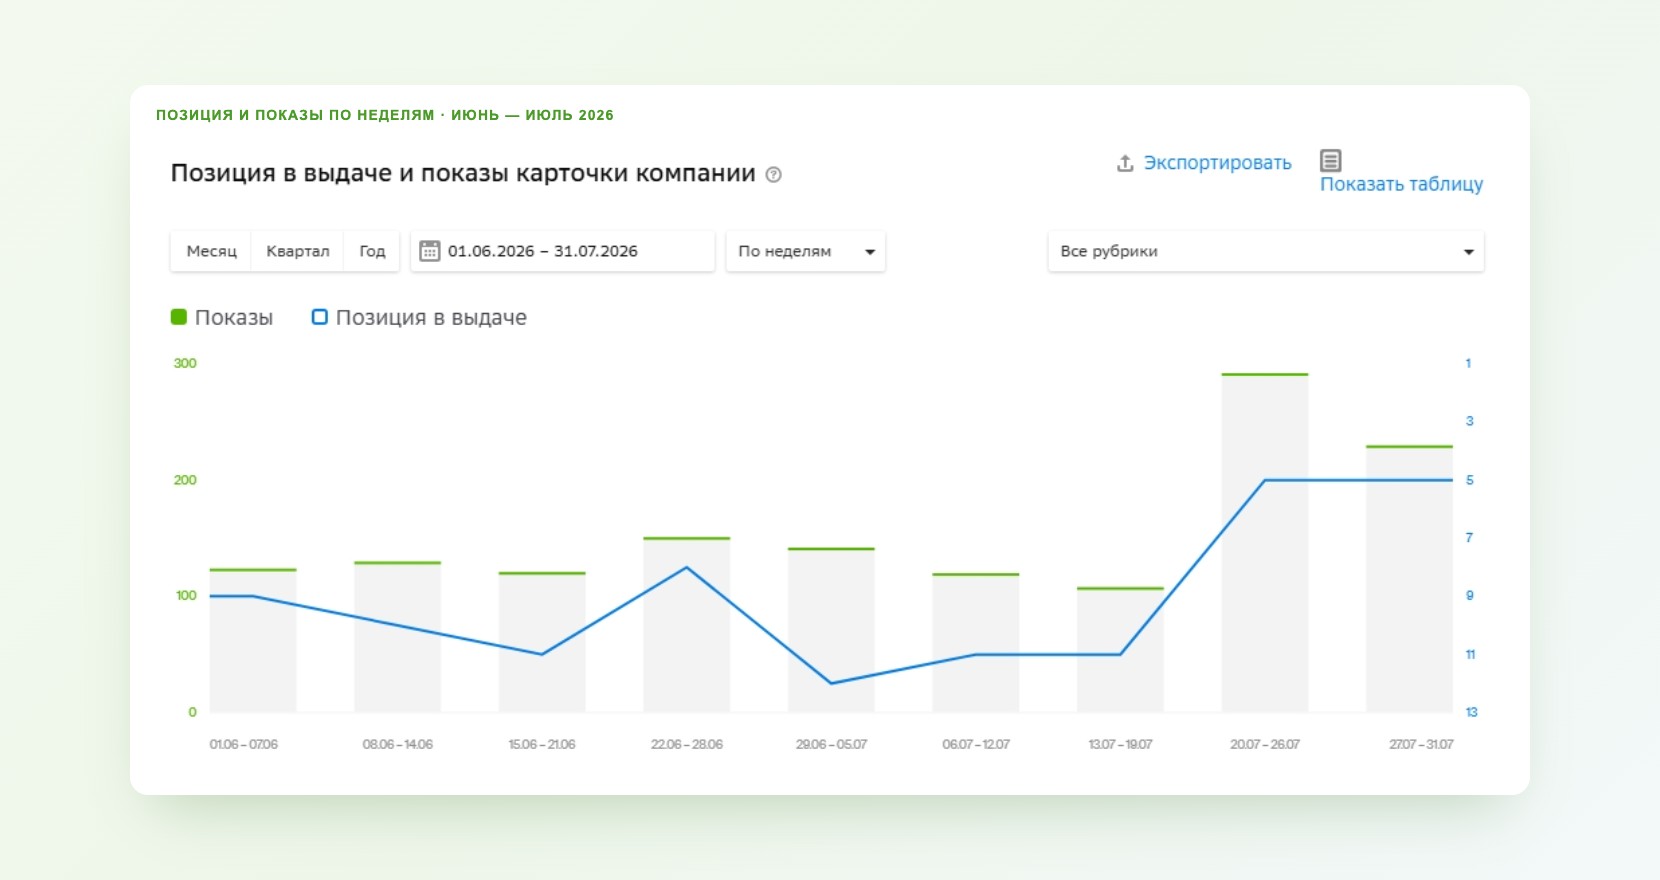Screen dimensions: 1660x880
Task: Click the axis label 15.06 – 21.06
Action: 542,744
